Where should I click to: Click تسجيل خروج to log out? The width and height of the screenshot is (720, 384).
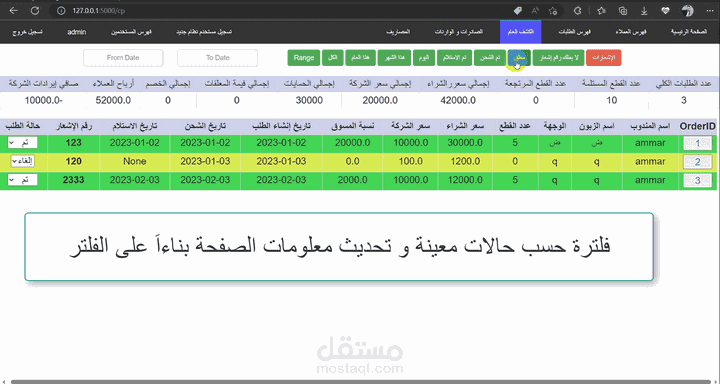pos(28,32)
